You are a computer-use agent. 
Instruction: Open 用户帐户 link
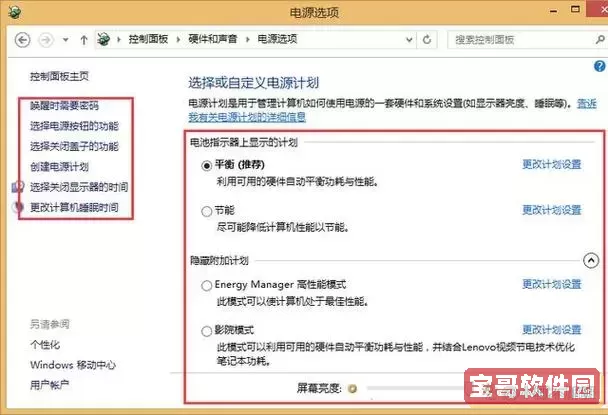tap(50, 385)
